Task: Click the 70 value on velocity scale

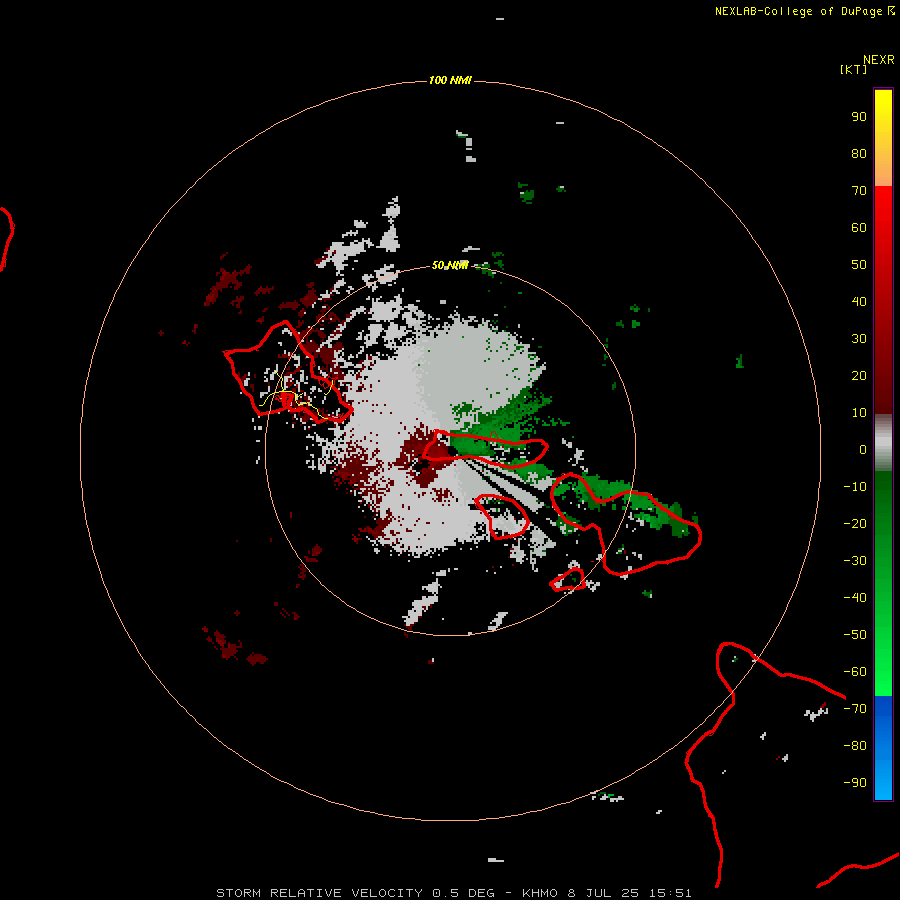Action: pyautogui.click(x=859, y=191)
